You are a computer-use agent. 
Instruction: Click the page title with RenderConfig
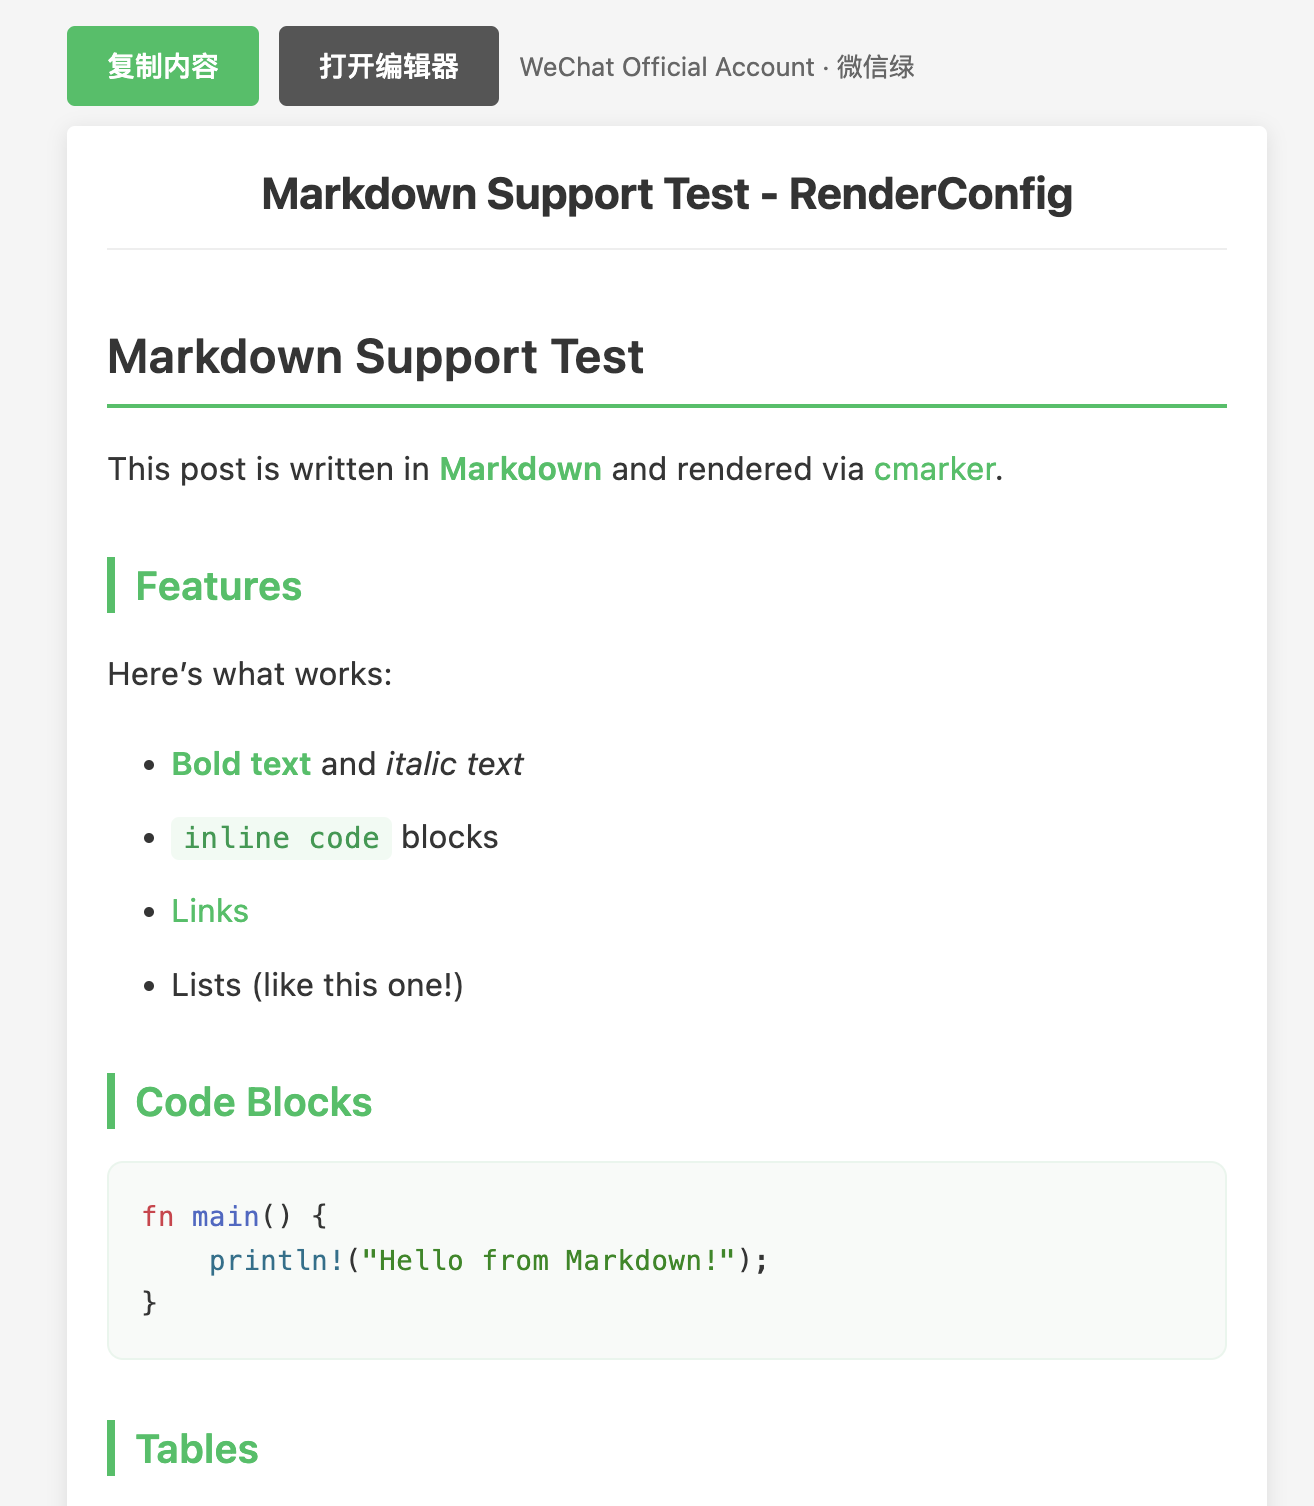pos(666,194)
